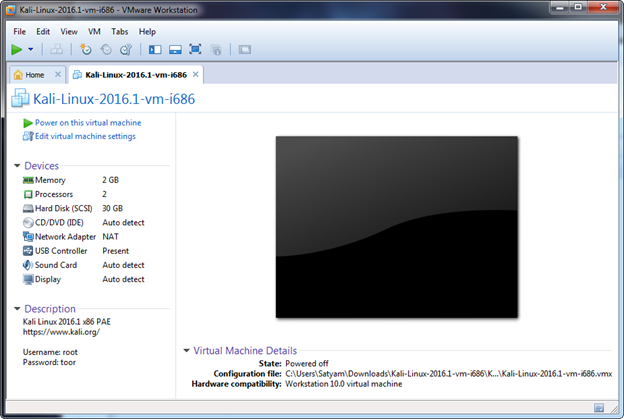Click the black VM screen preview
This screenshot has width=624, height=419.
(x=397, y=228)
